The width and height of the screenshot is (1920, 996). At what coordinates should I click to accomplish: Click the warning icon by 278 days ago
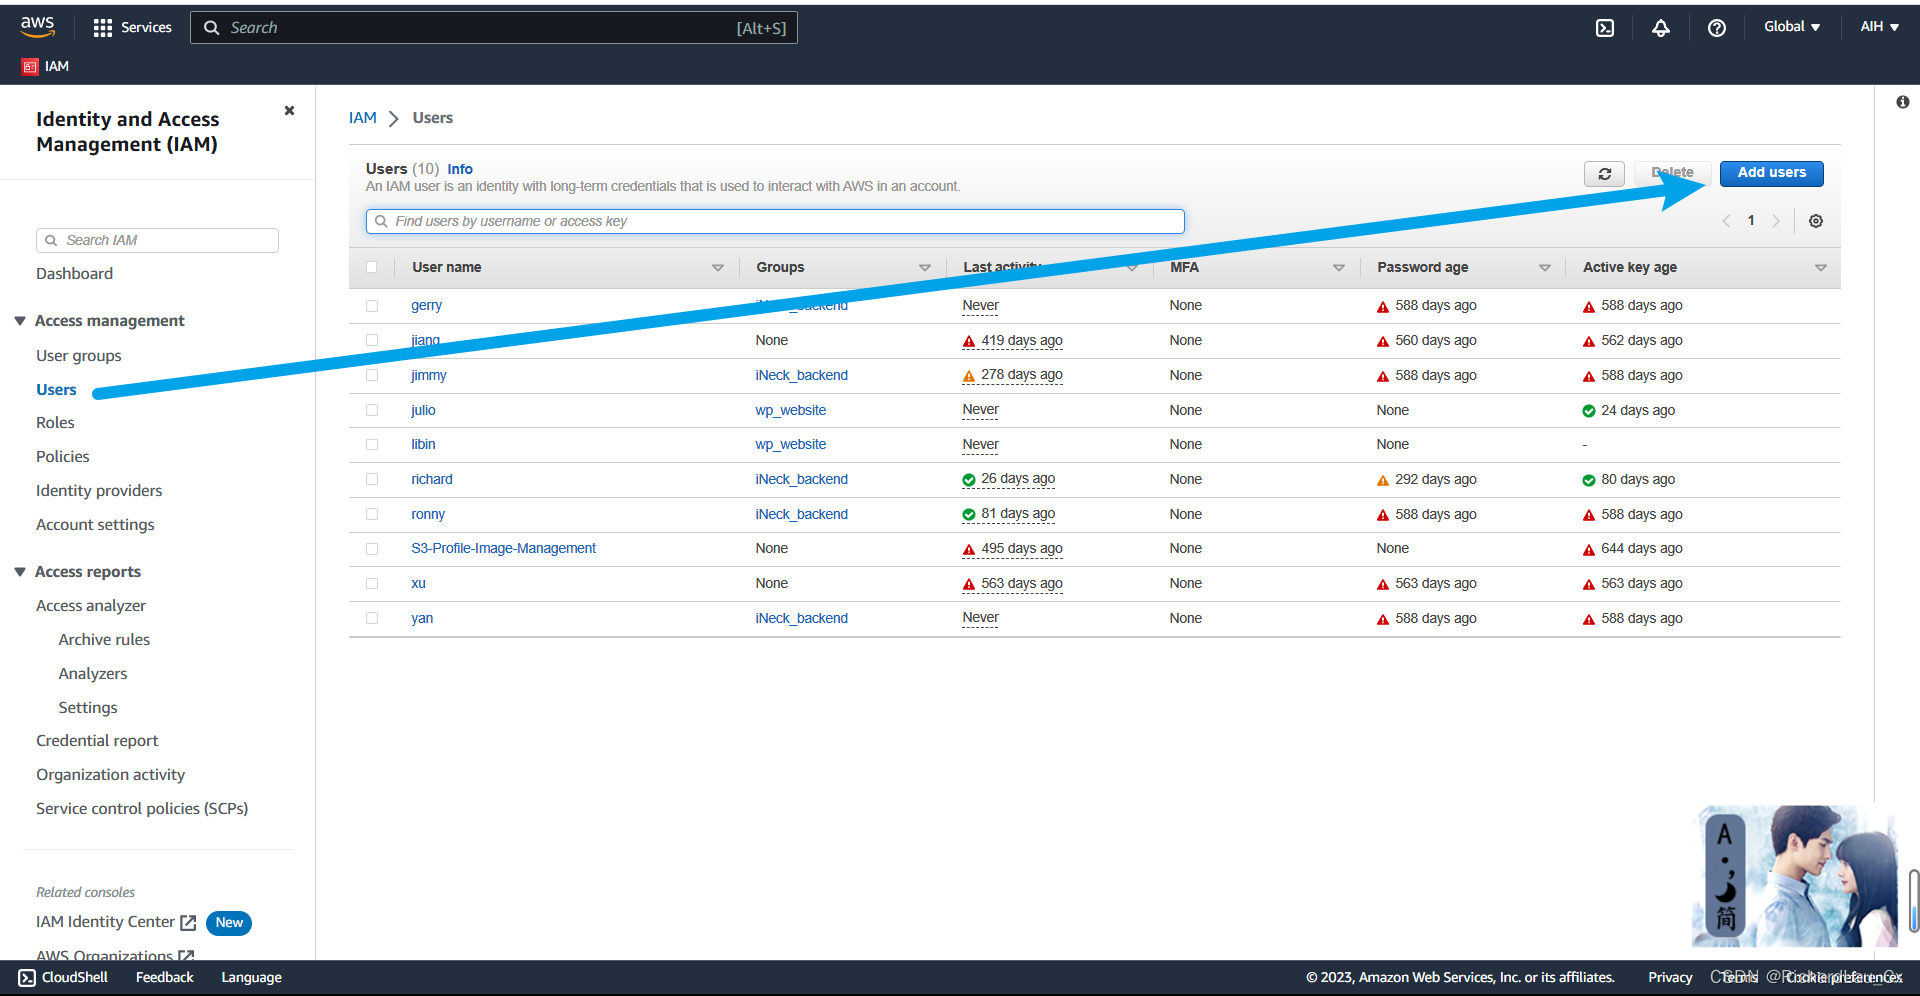point(969,377)
